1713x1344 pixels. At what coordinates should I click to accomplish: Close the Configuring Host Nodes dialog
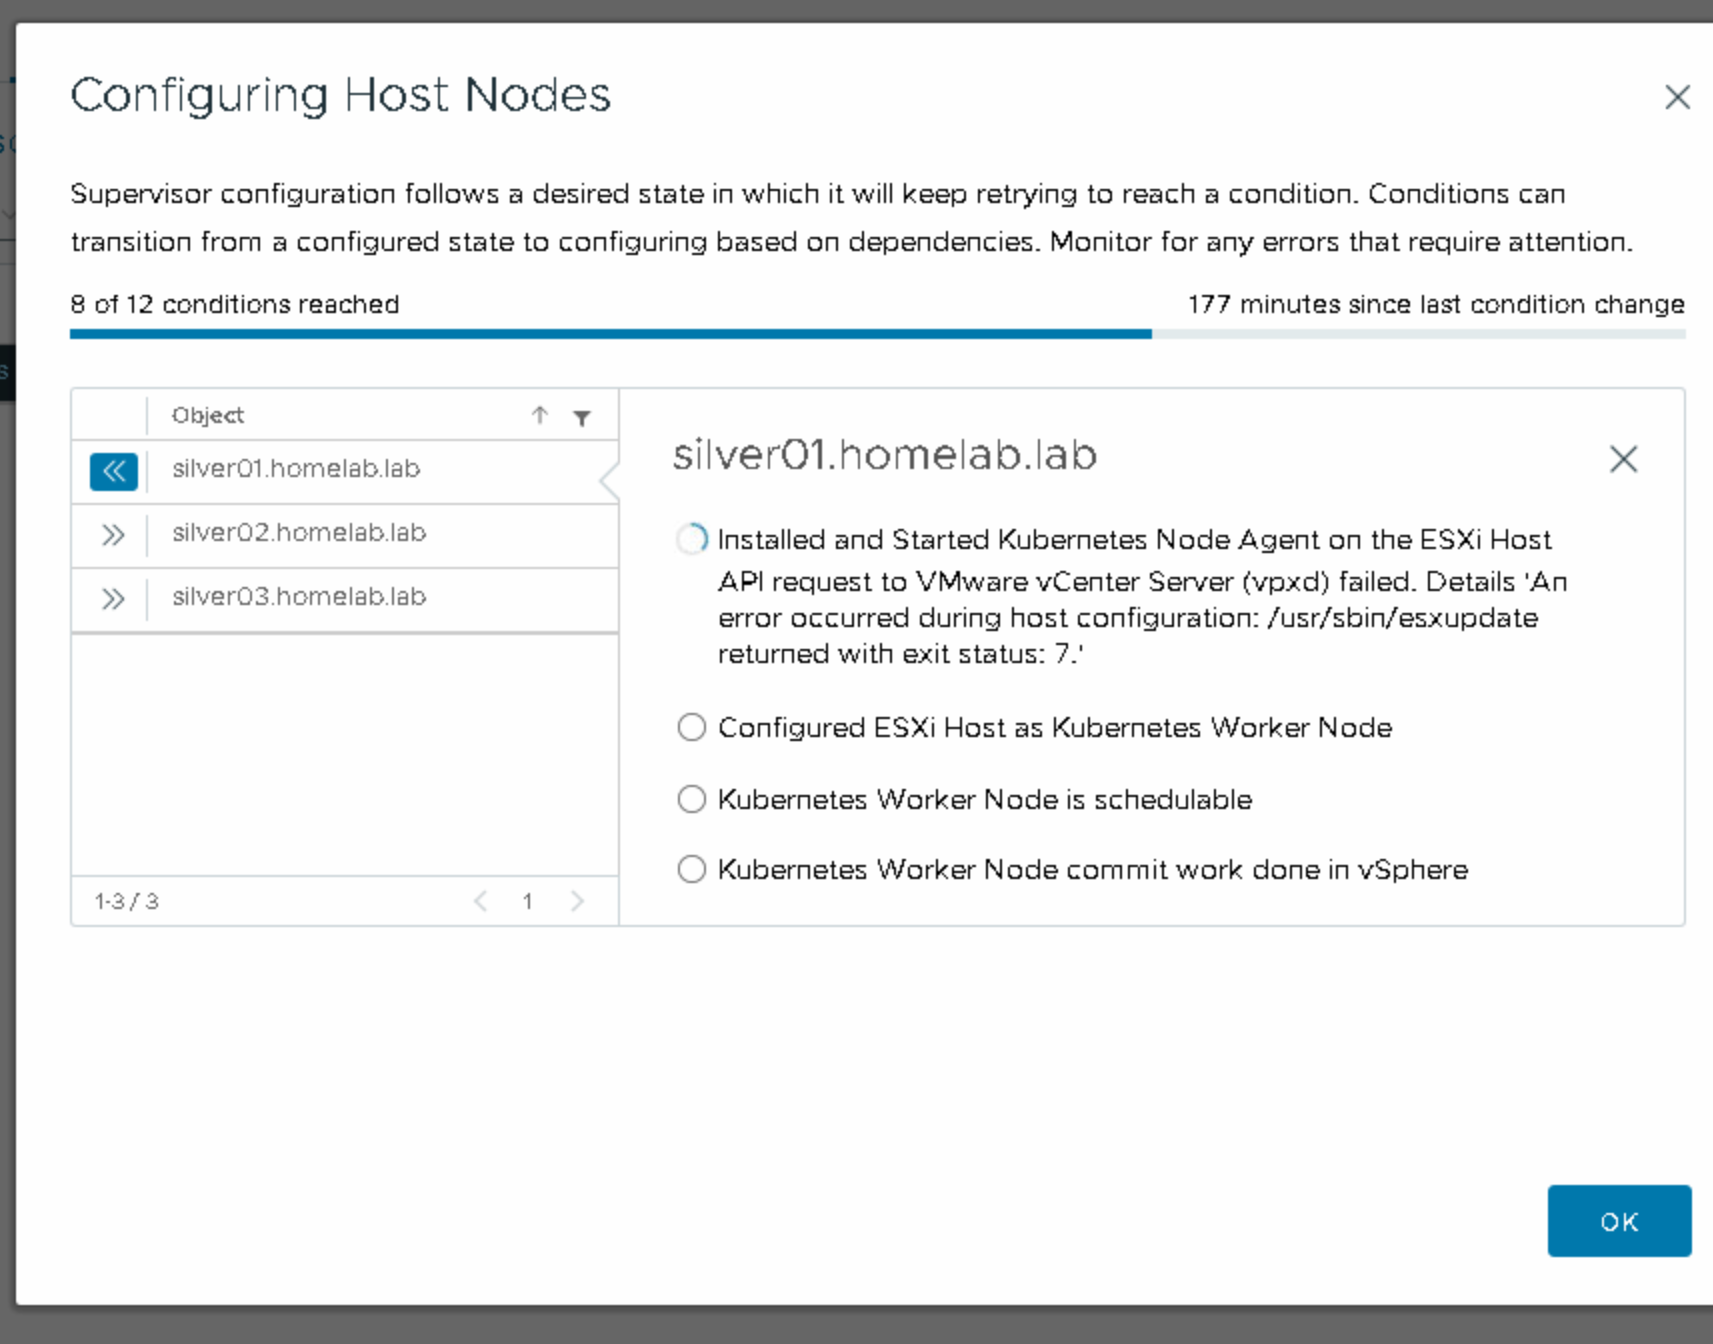1677,97
